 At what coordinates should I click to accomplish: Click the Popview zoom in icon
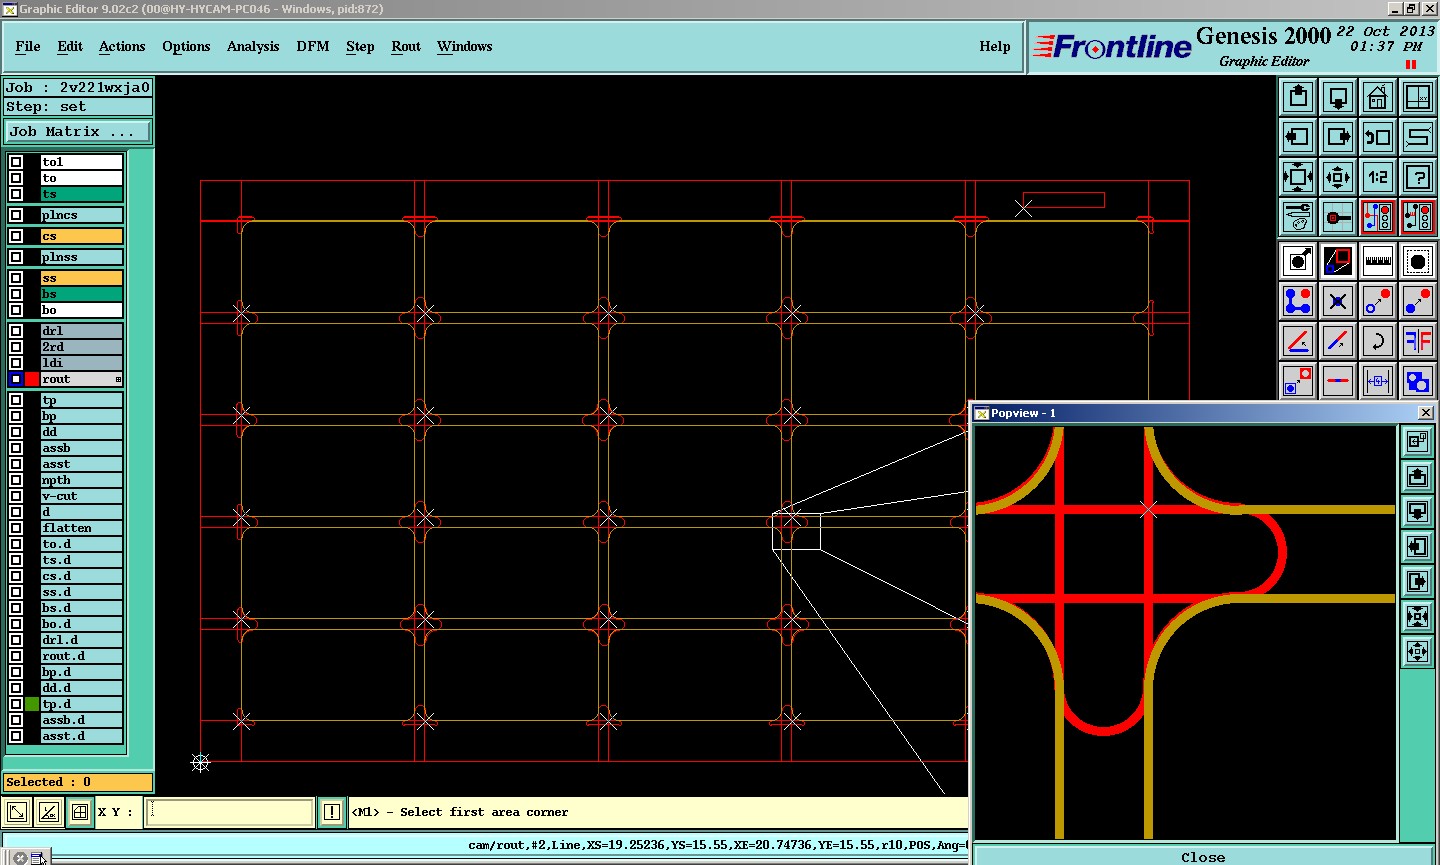click(1417, 616)
